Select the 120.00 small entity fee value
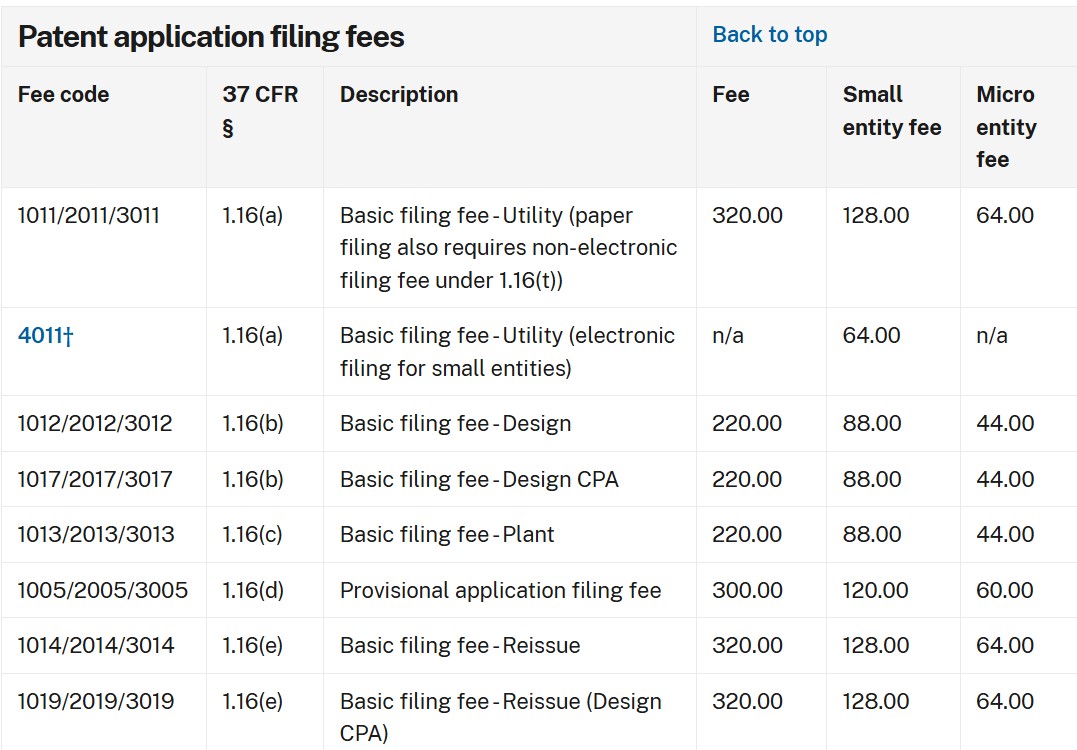This screenshot has height=750, width=1077. coord(876,591)
